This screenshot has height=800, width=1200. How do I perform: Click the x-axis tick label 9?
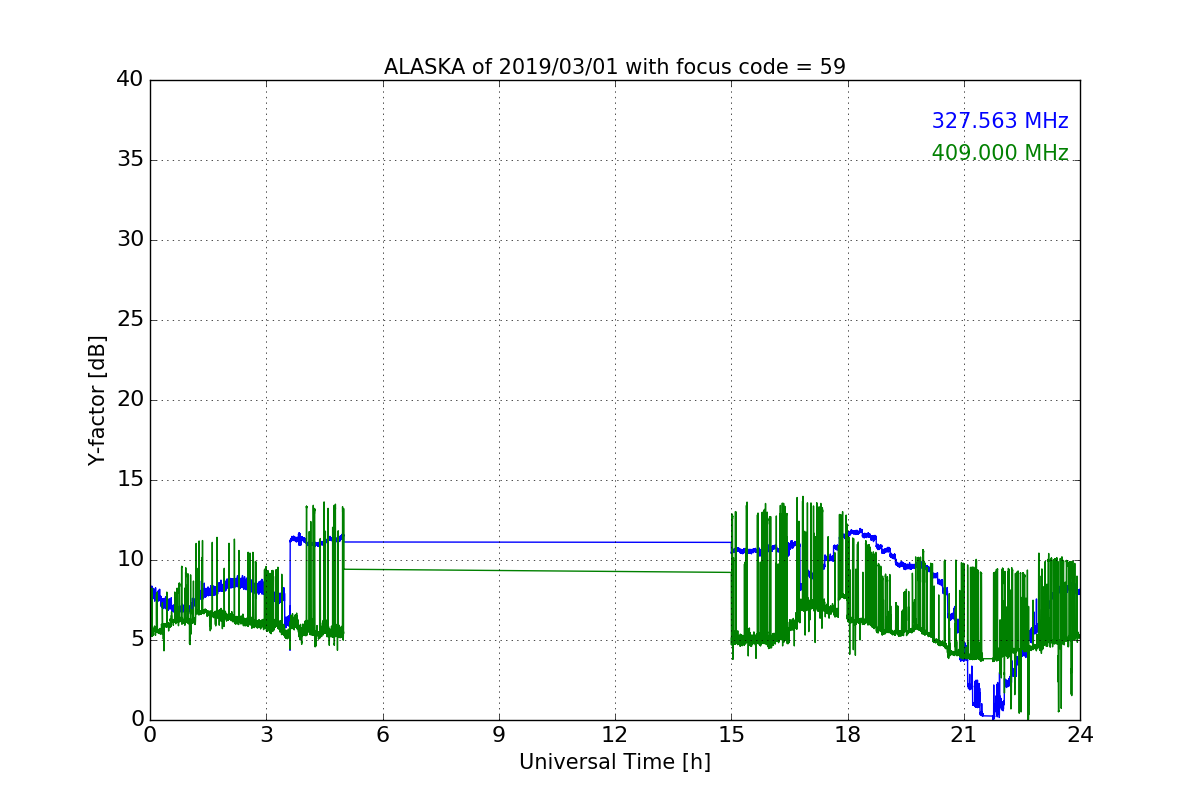pyautogui.click(x=499, y=735)
